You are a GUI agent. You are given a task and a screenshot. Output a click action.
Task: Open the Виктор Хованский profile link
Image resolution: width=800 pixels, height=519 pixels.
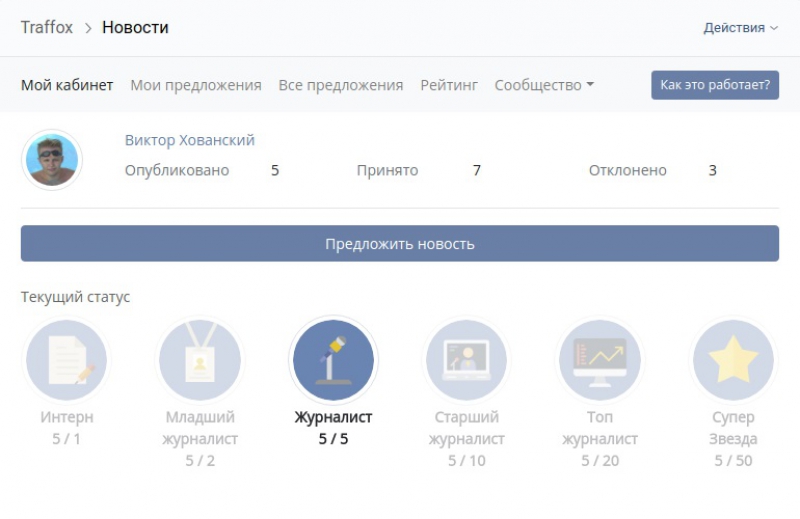tap(190, 140)
